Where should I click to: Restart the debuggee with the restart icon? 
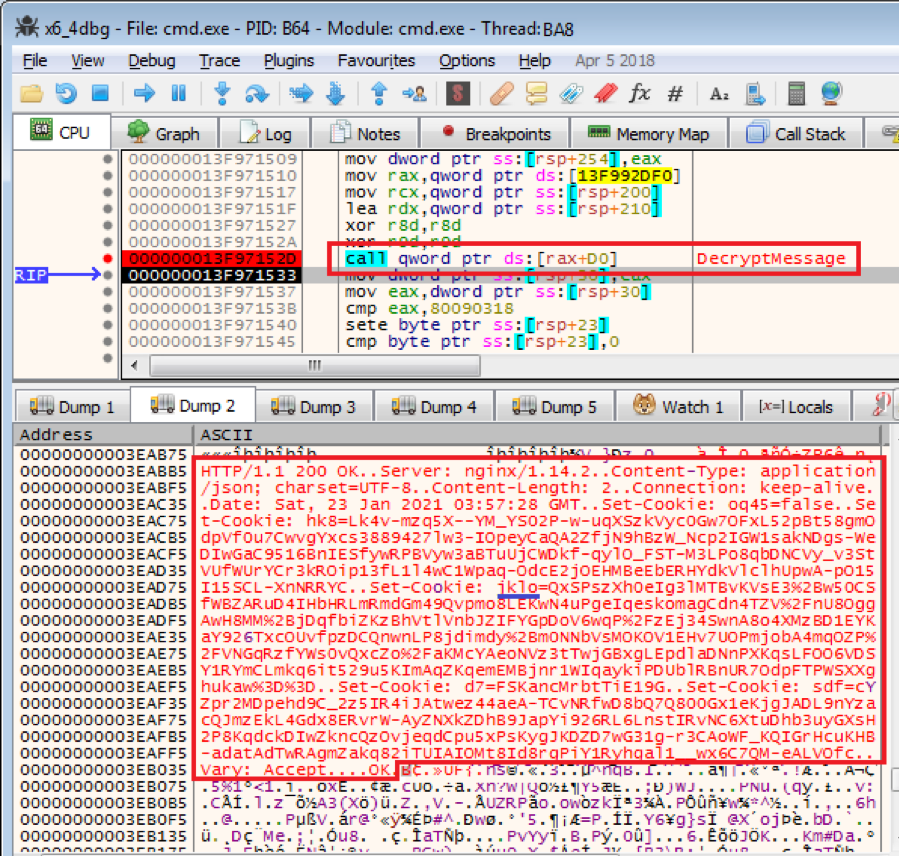(65, 94)
